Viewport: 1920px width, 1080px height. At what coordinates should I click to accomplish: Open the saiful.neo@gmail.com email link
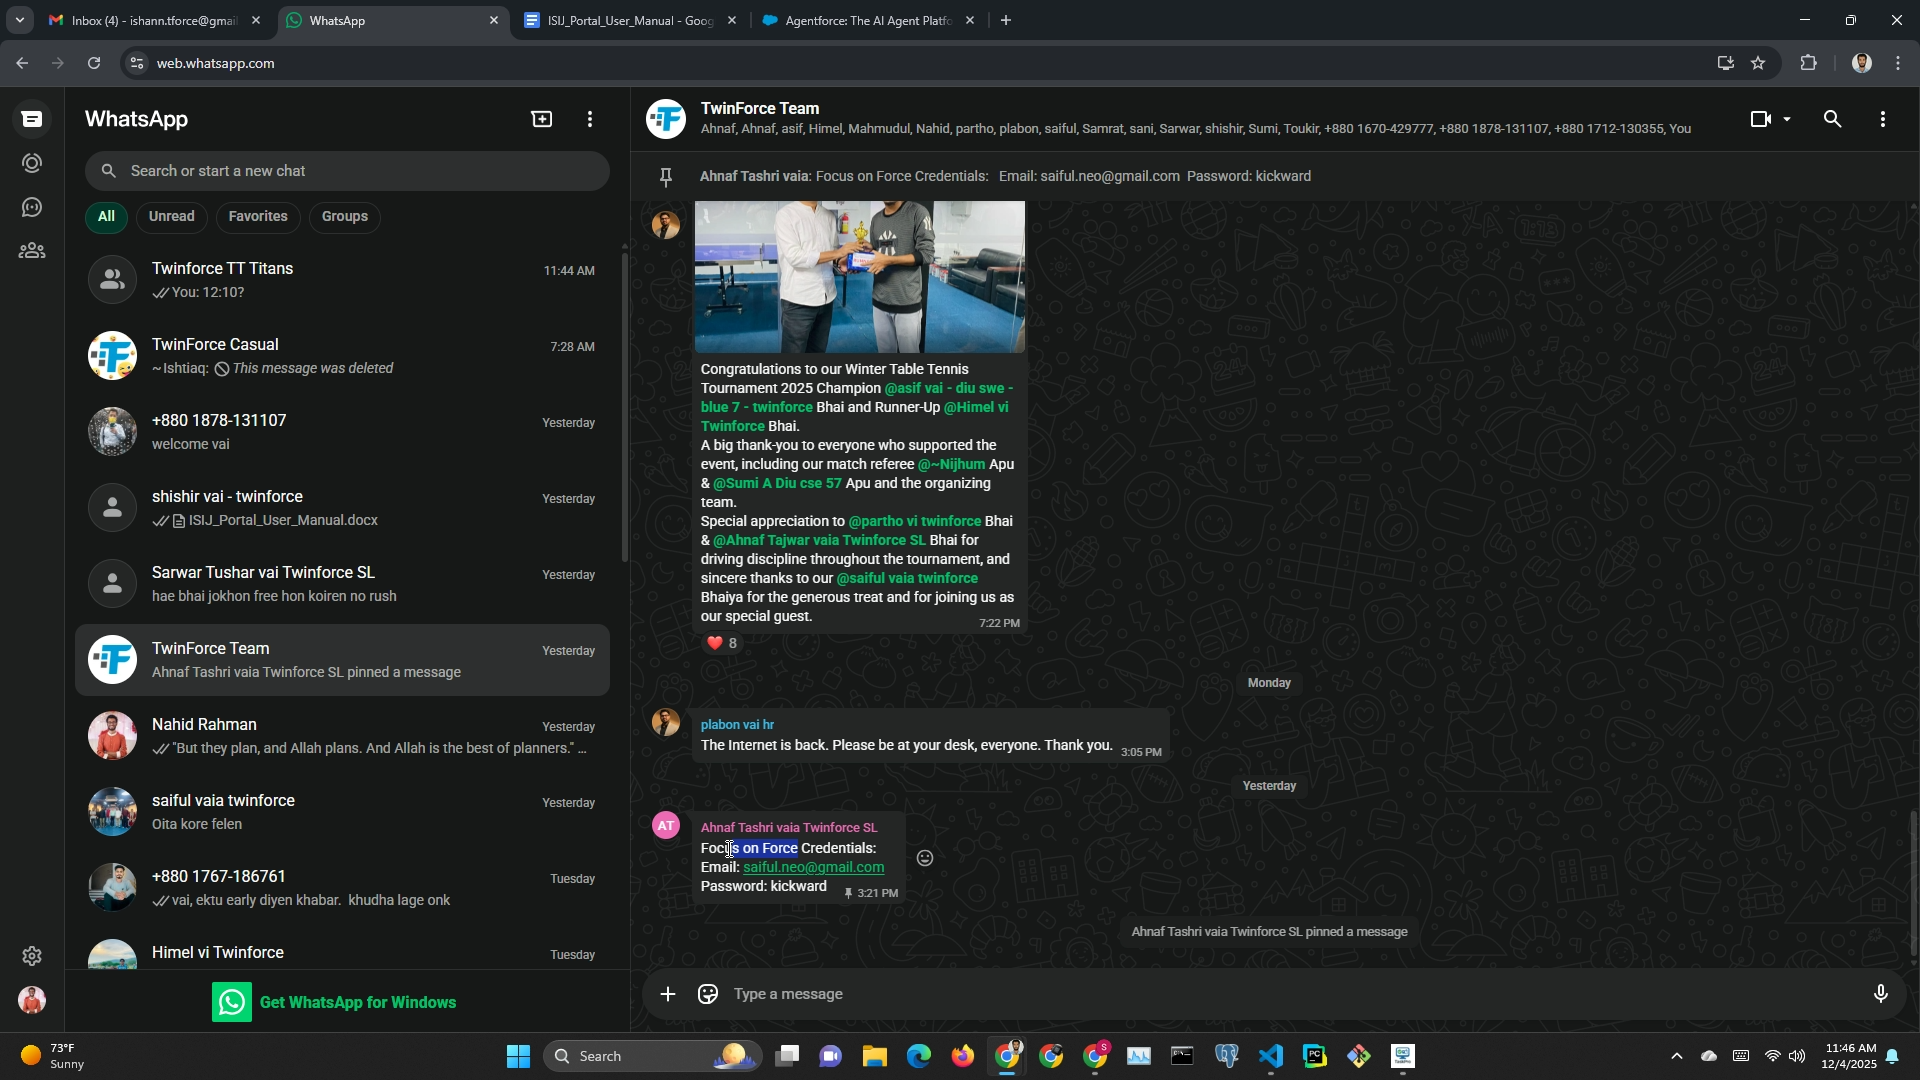(x=813, y=867)
